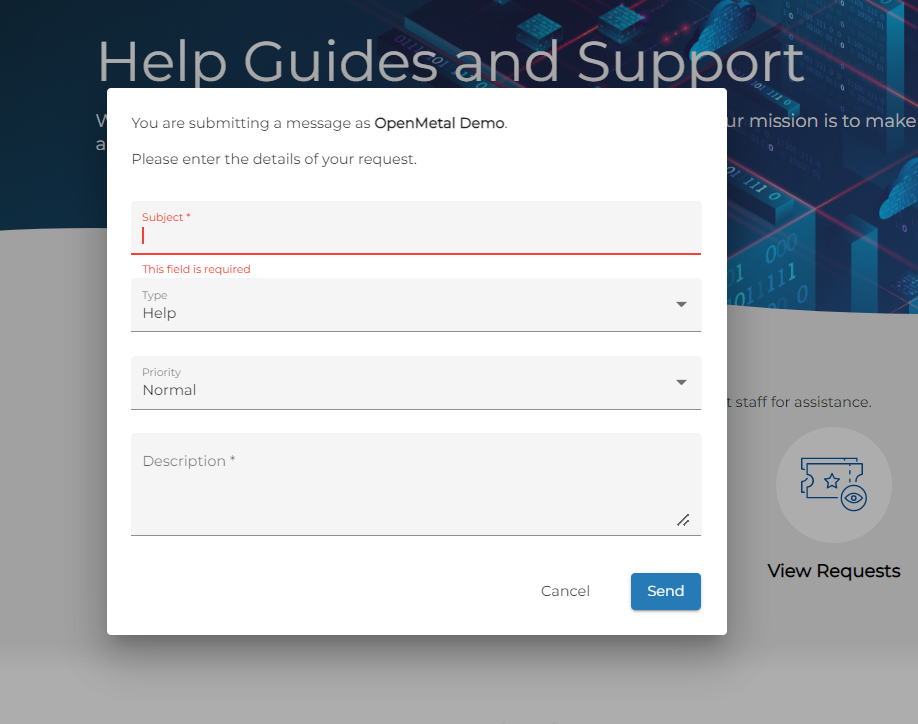Click the This field is required error message
The height and width of the screenshot is (724, 918).
pos(196,269)
